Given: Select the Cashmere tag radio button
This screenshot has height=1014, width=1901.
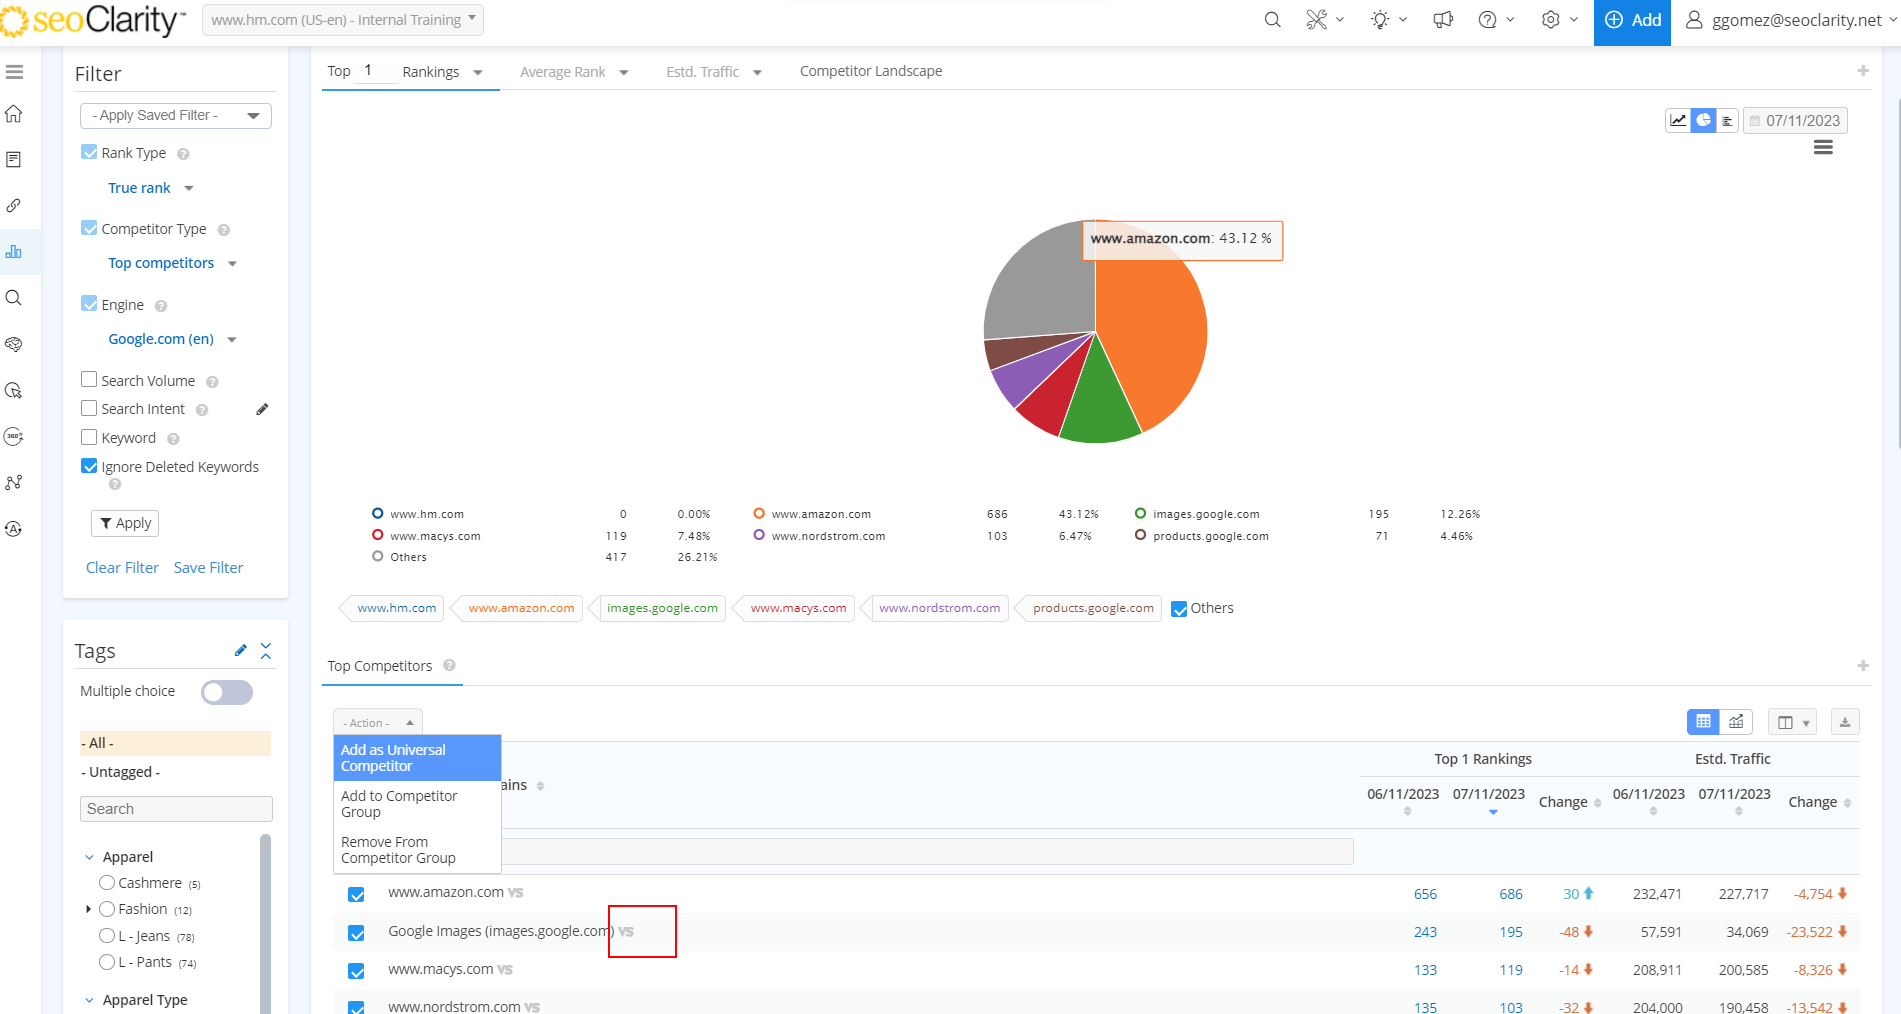Looking at the screenshot, I should coord(107,883).
